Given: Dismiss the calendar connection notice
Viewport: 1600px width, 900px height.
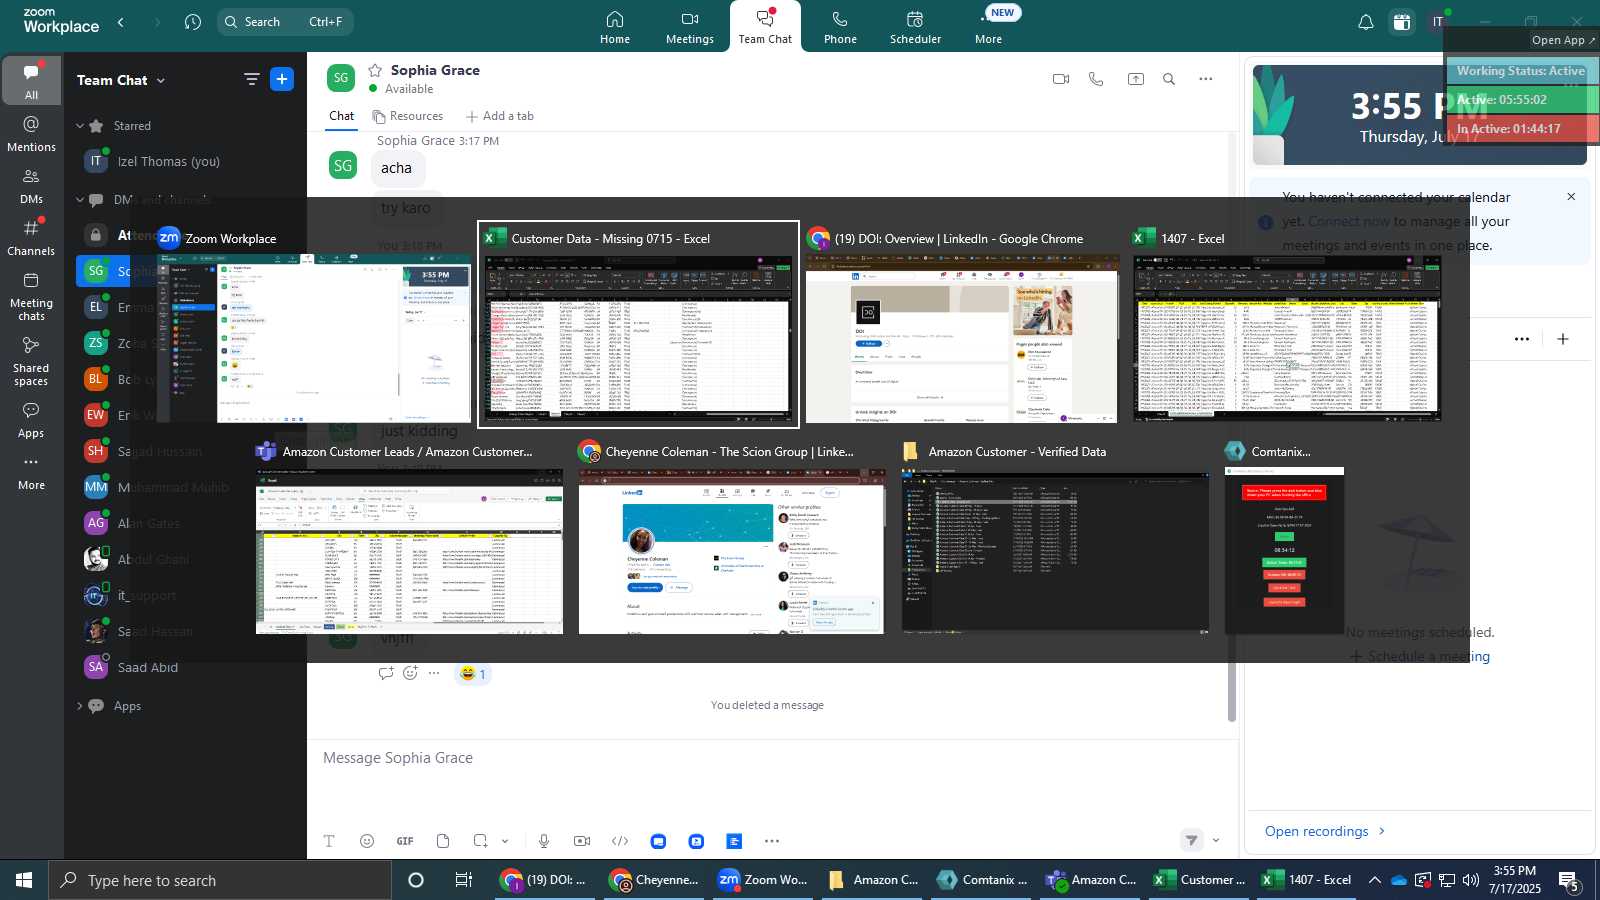Looking at the screenshot, I should pos(1571,197).
